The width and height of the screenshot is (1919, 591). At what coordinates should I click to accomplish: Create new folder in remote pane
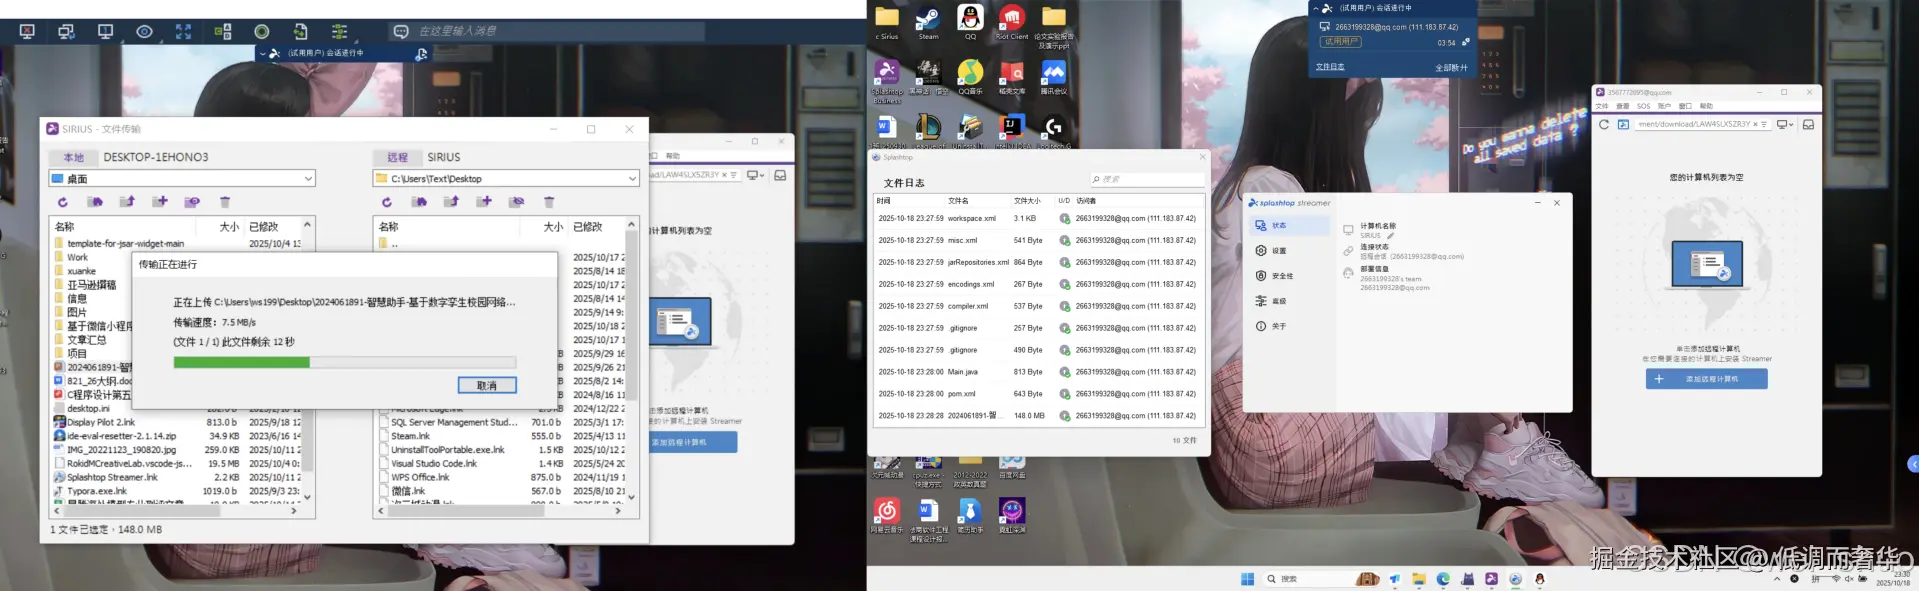484,202
